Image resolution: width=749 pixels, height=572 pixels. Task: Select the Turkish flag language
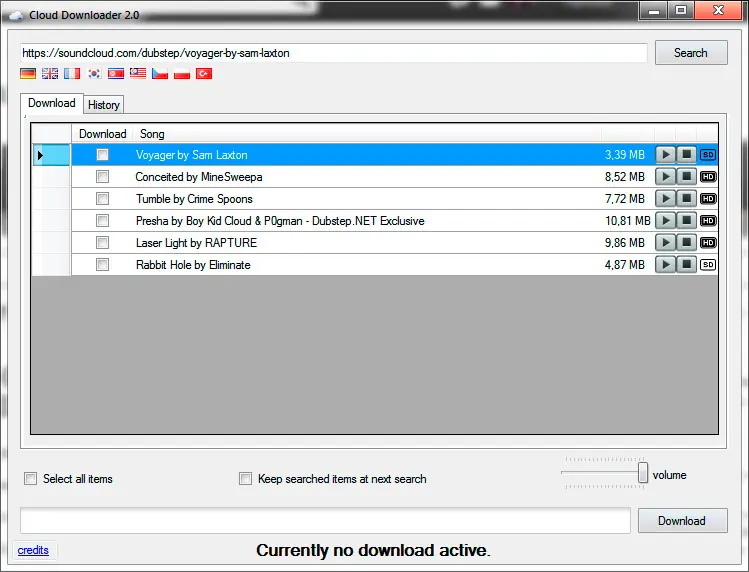pos(204,74)
